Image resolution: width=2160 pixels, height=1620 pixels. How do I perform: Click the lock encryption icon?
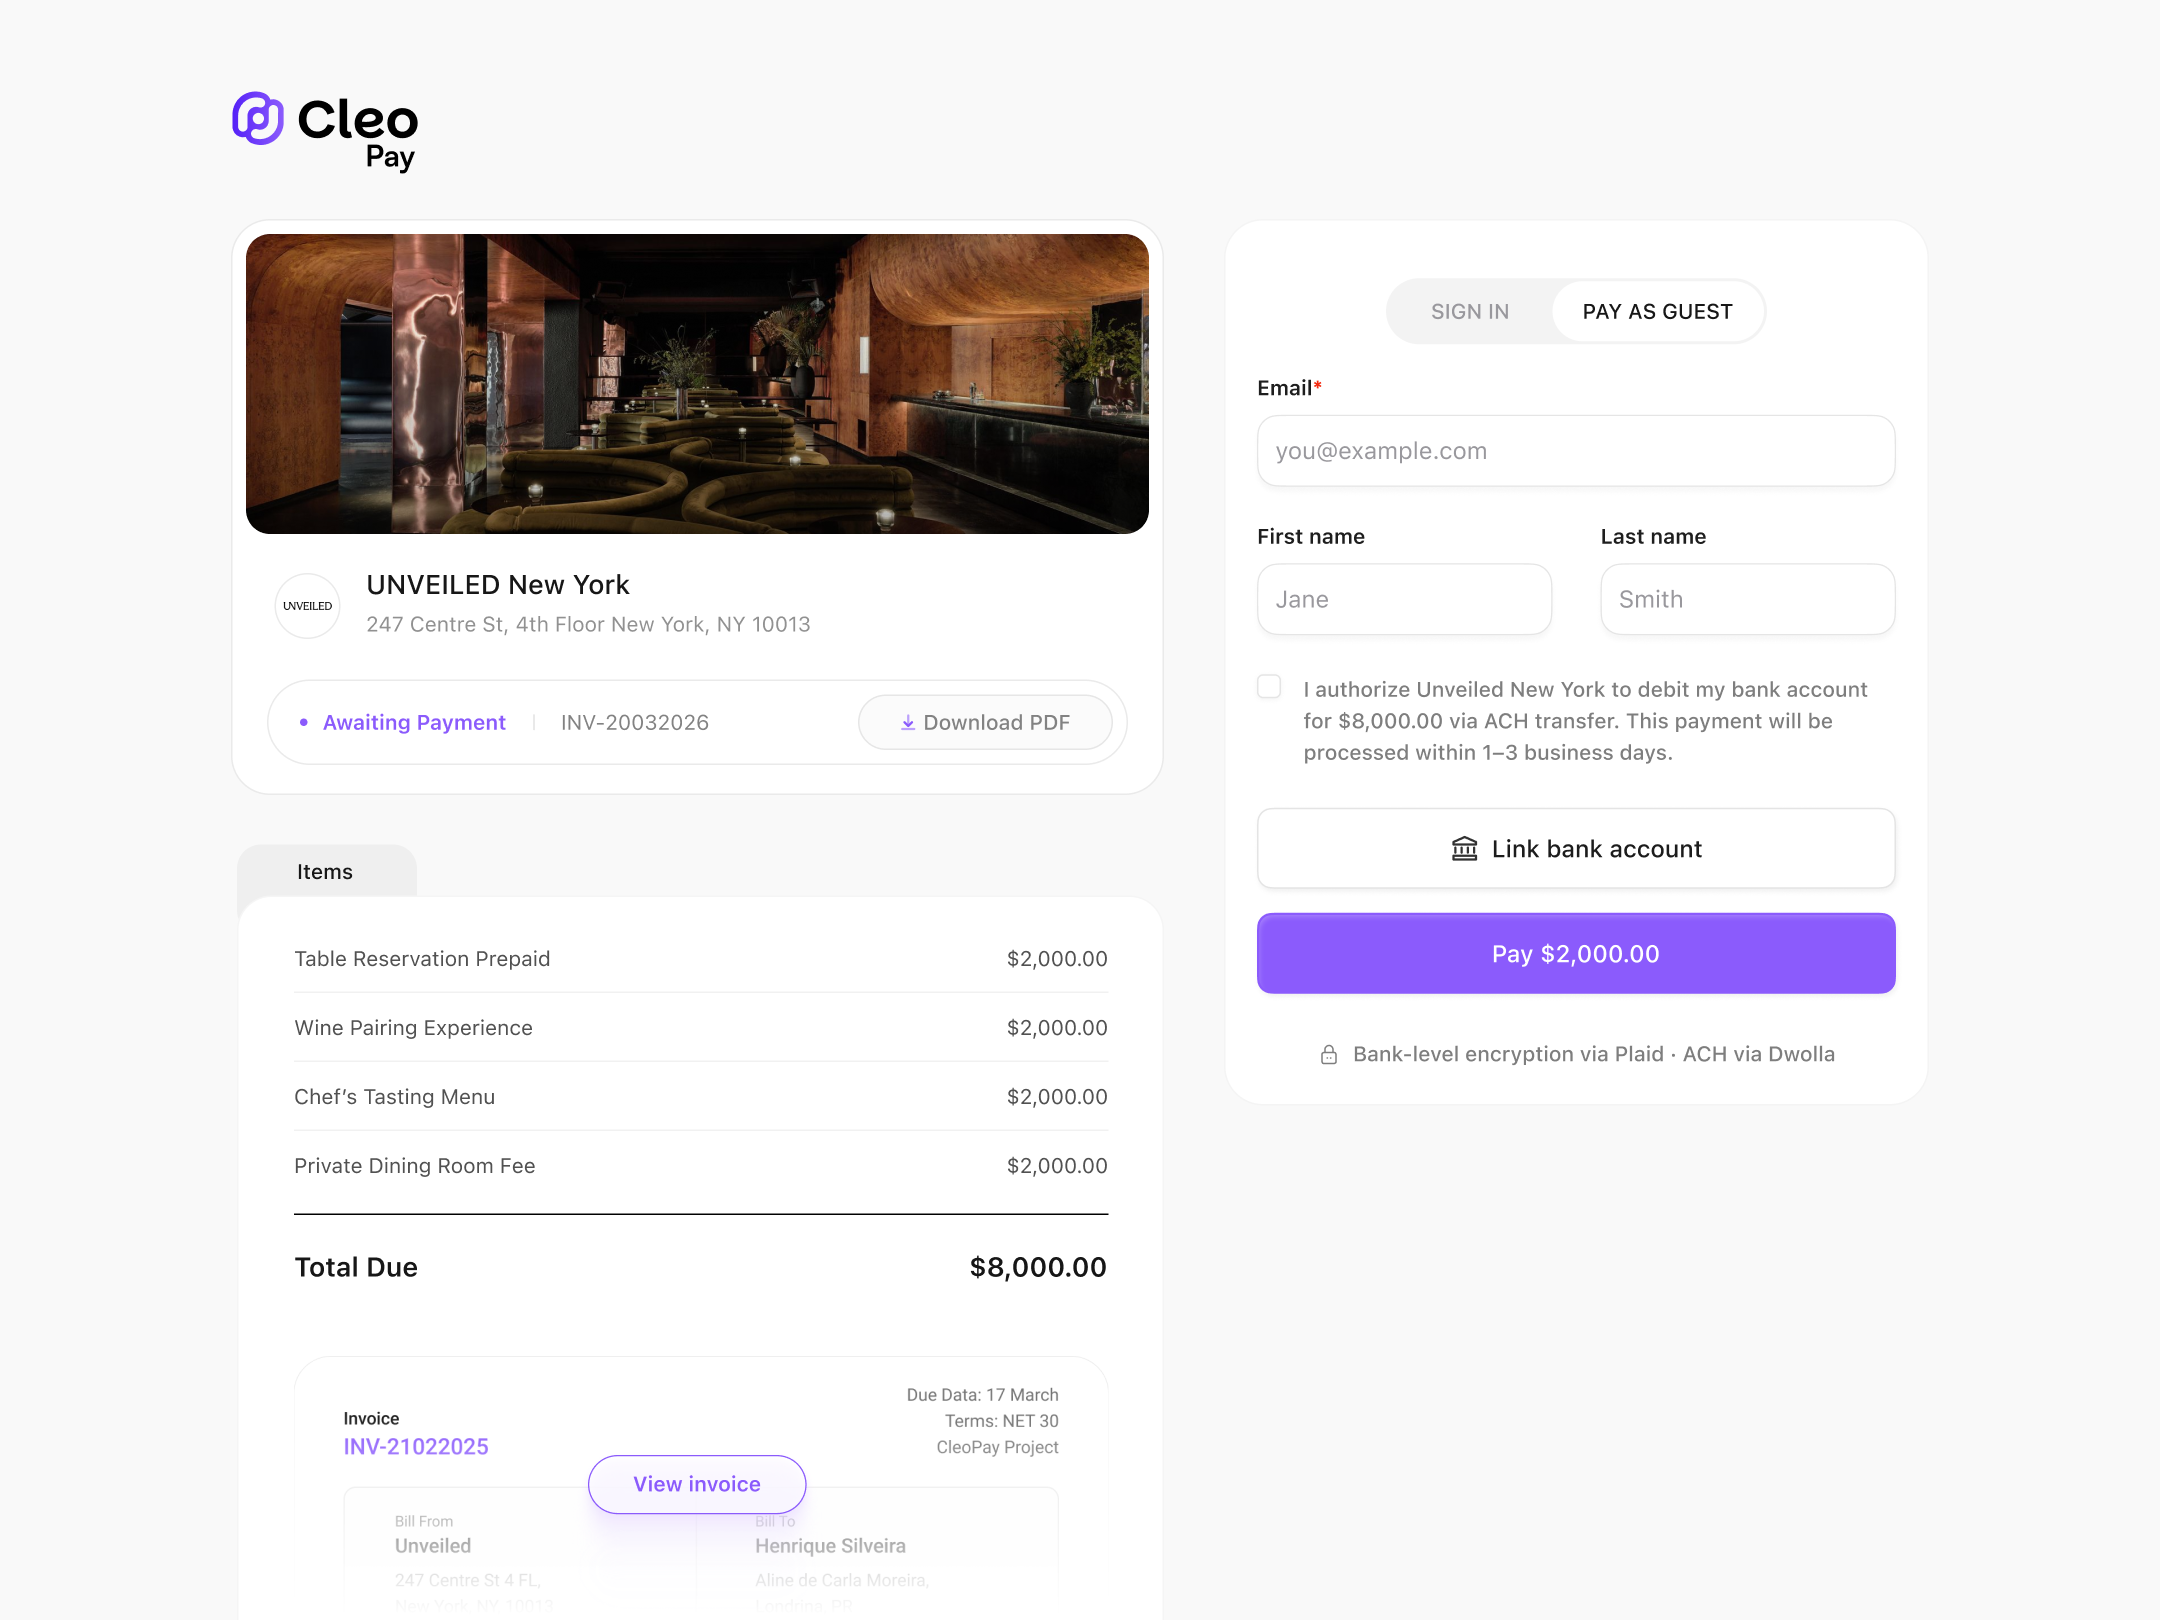tap(1329, 1055)
